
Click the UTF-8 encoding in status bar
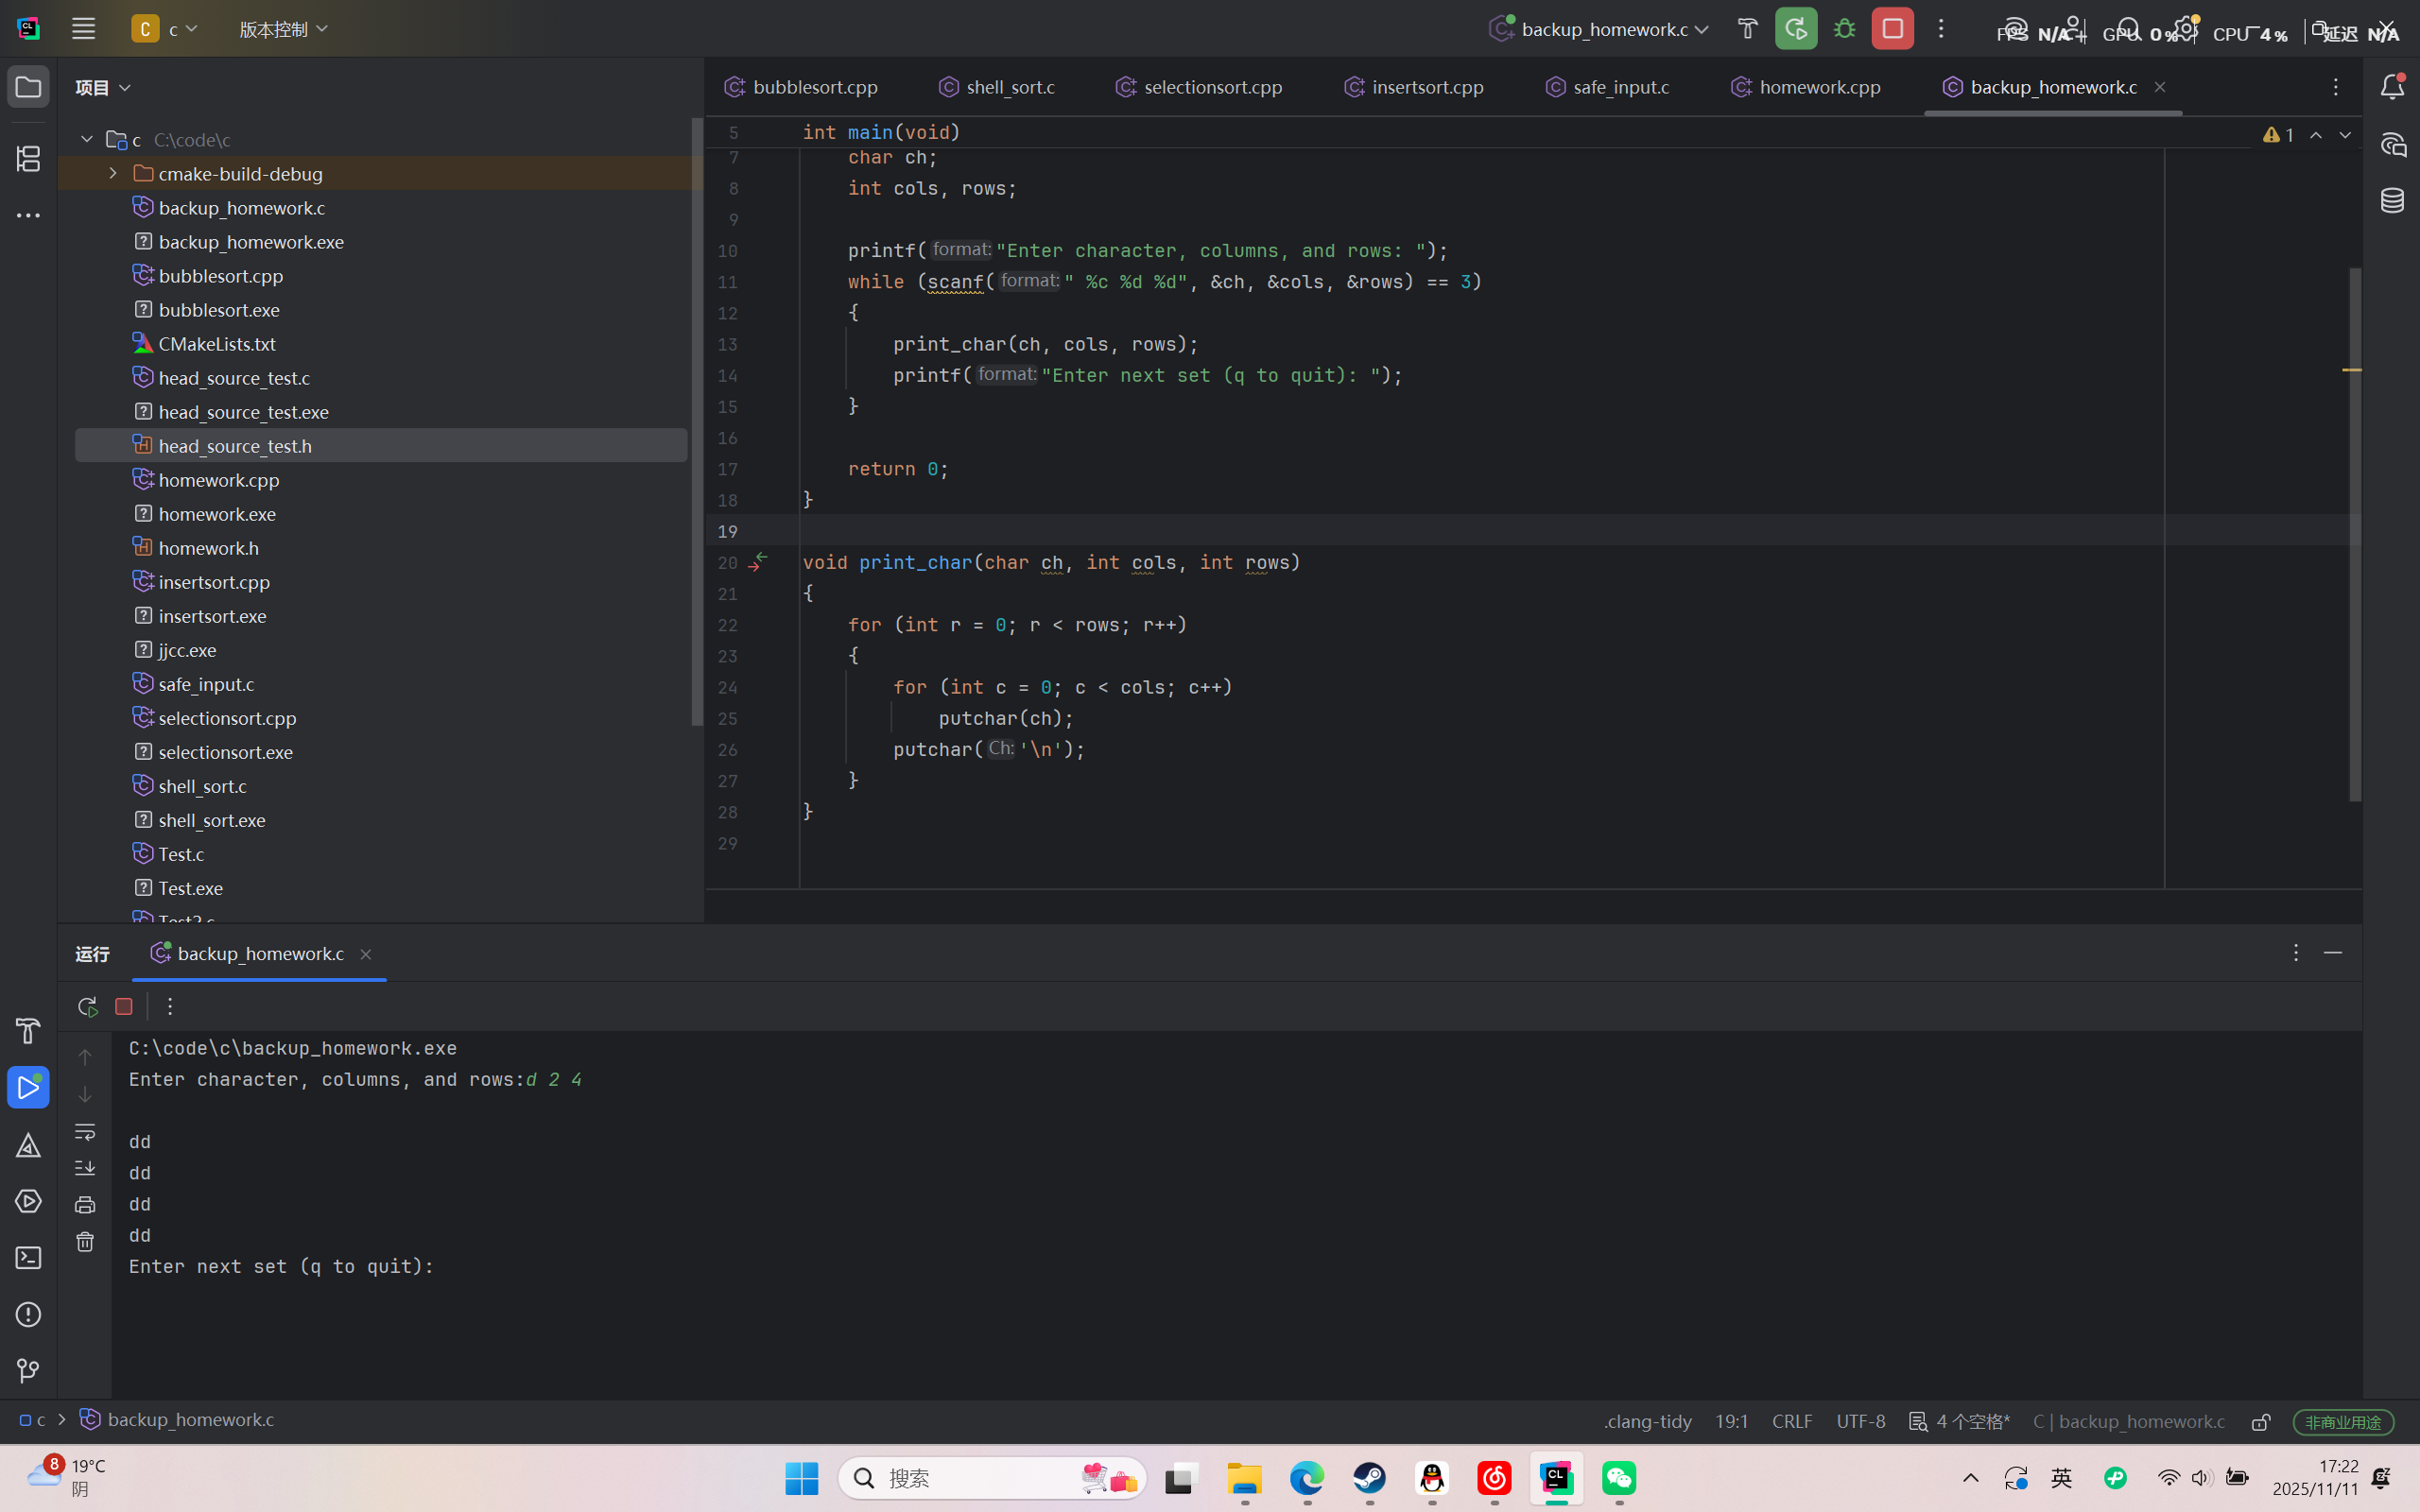(x=1860, y=1421)
